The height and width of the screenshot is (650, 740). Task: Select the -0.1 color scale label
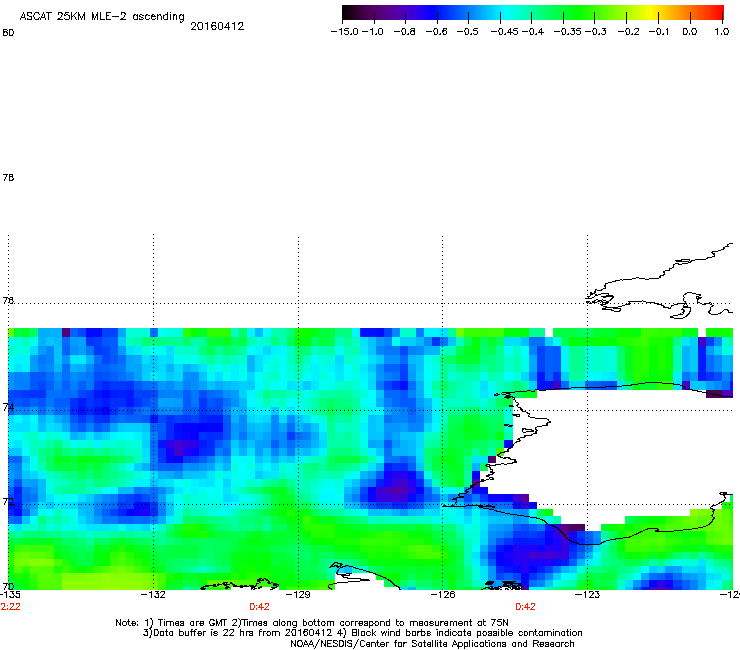[659, 32]
